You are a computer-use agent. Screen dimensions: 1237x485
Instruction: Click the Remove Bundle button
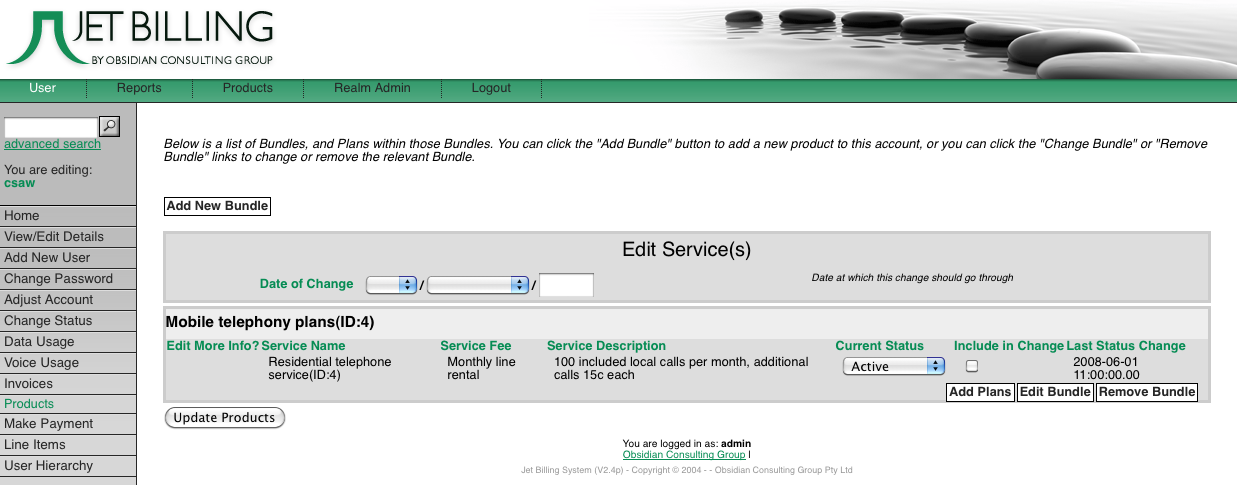coord(1147,392)
